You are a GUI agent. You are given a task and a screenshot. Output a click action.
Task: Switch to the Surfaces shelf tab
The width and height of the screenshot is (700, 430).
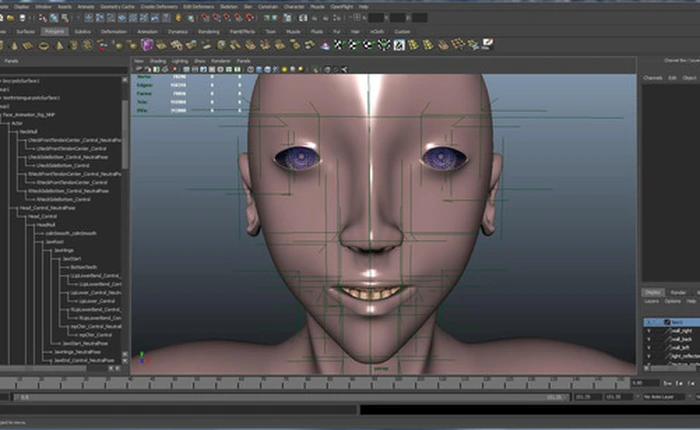pos(25,32)
